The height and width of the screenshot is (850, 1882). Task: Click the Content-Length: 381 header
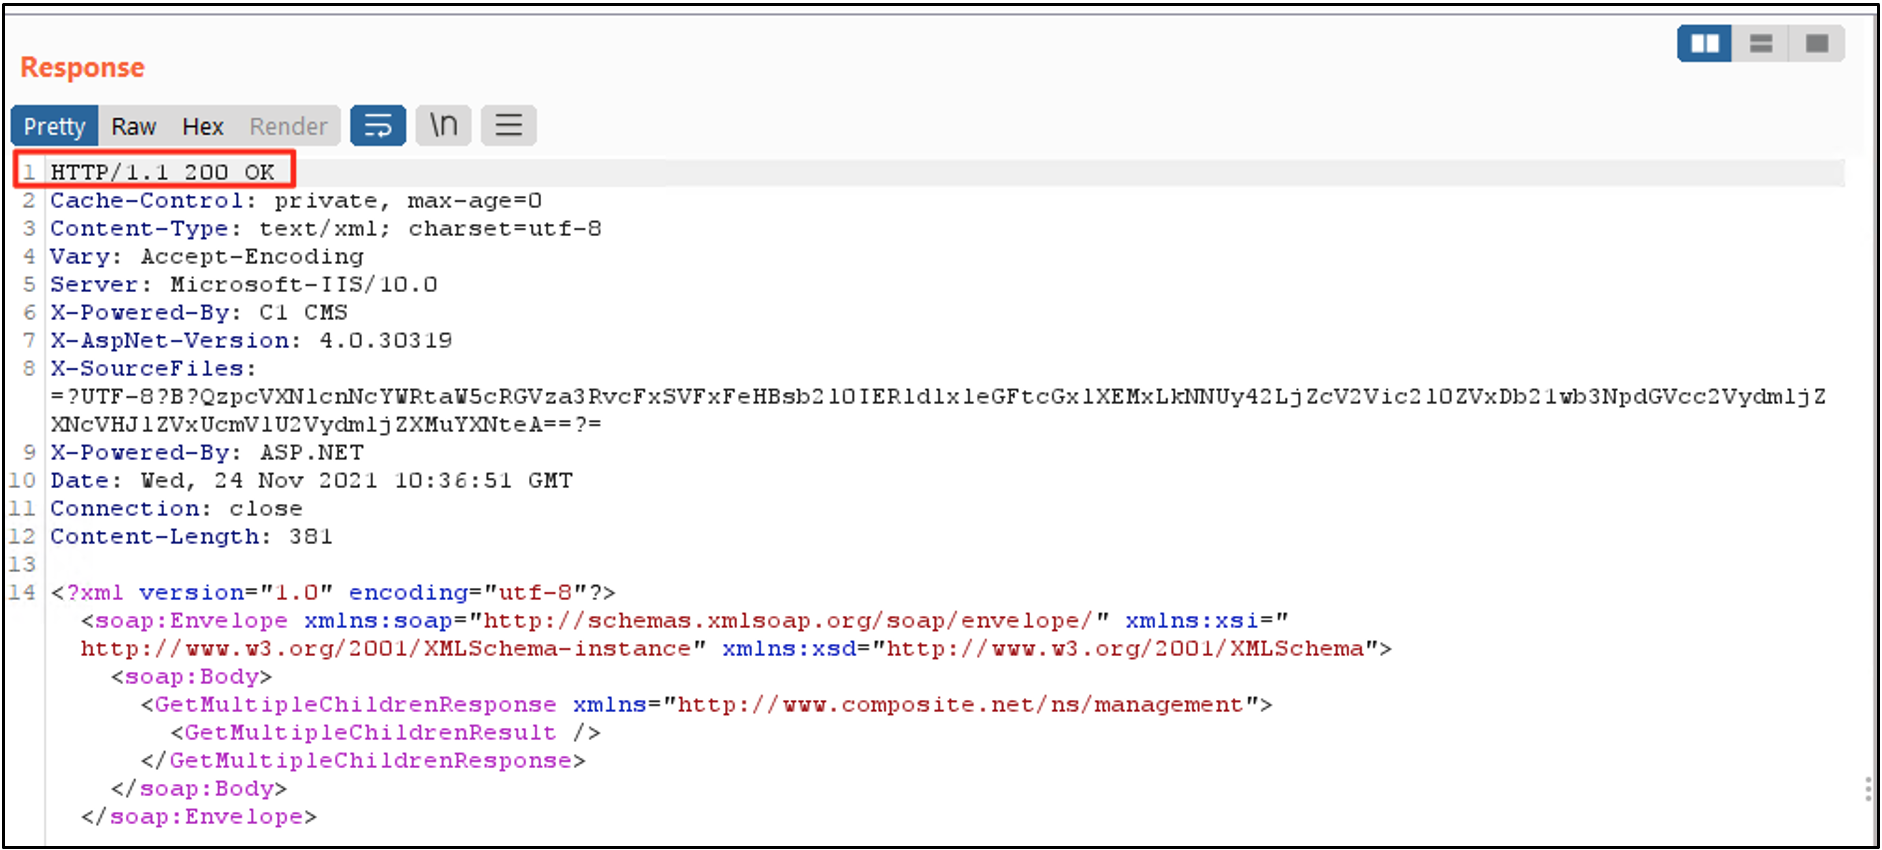(x=191, y=536)
